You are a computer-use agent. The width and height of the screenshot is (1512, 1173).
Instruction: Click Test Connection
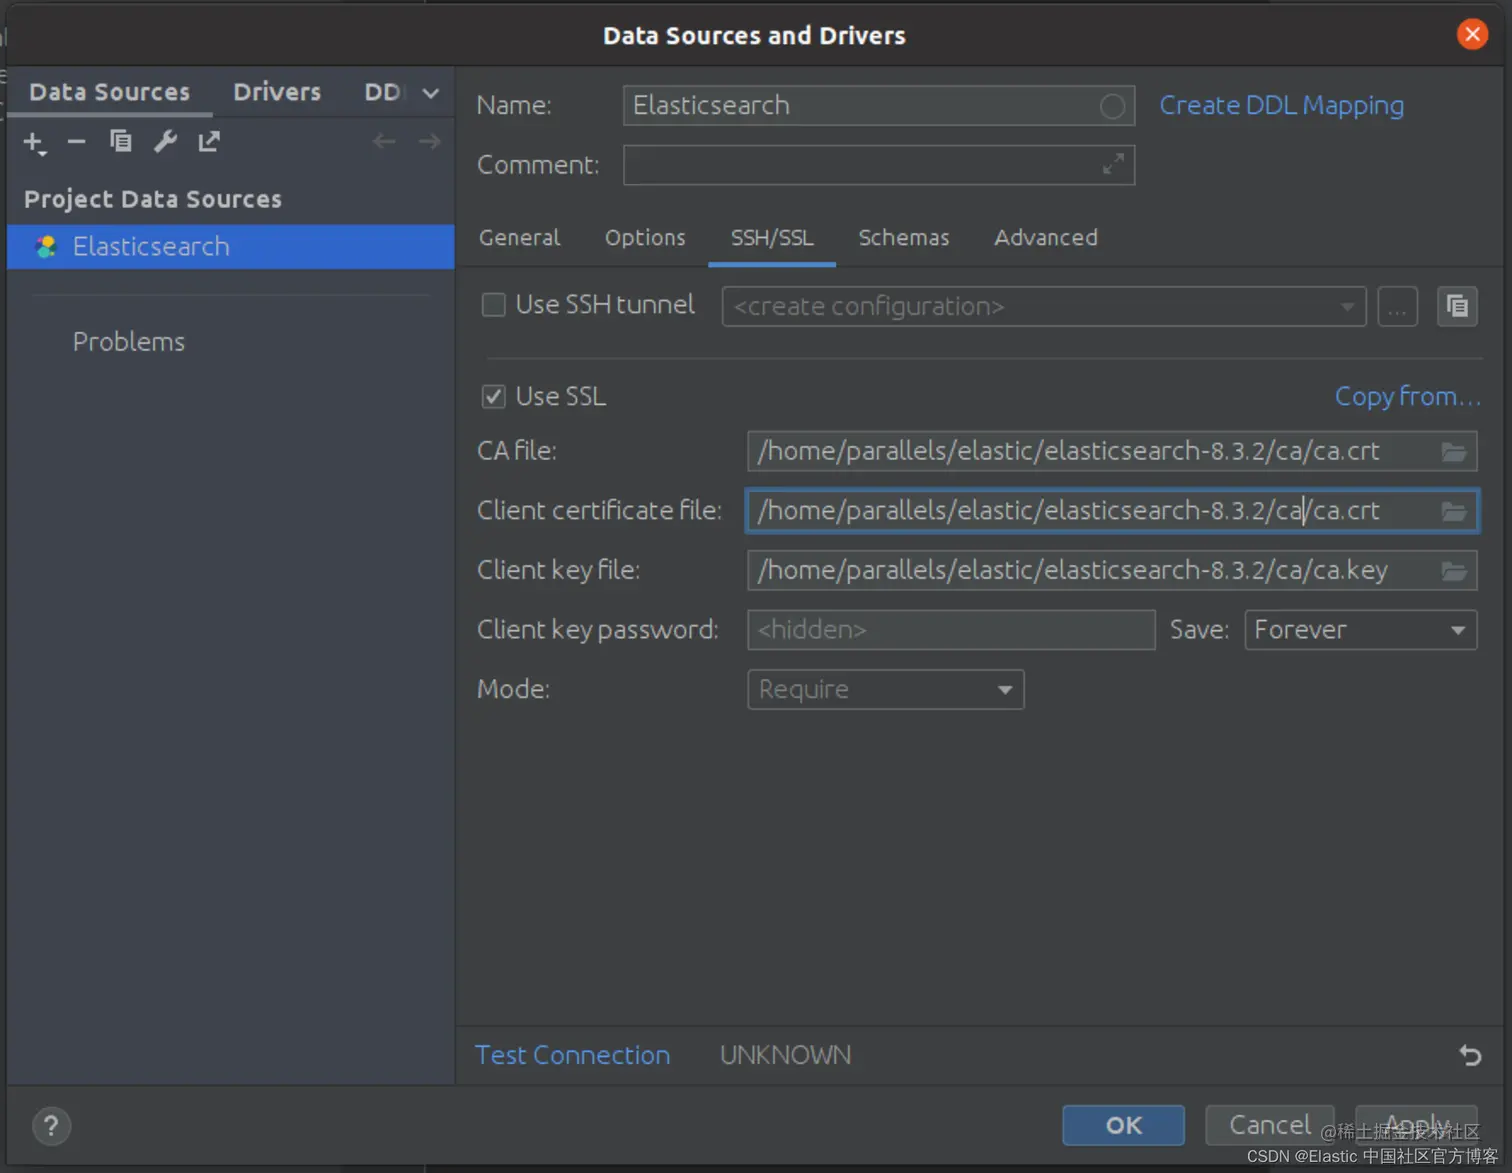pos(572,1055)
